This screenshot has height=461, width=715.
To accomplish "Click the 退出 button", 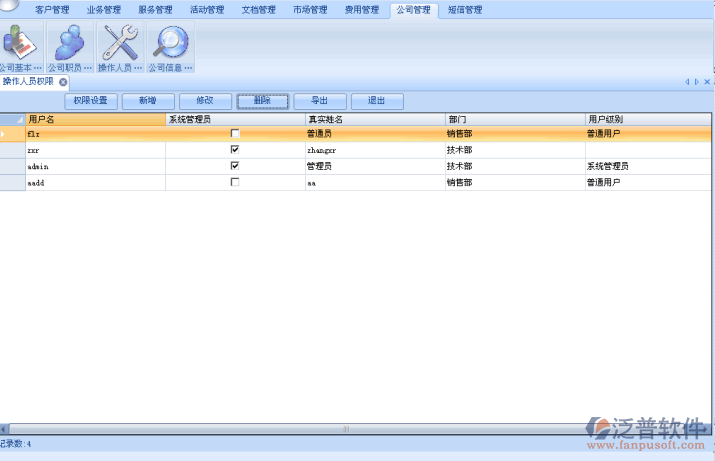I will coord(377,101).
